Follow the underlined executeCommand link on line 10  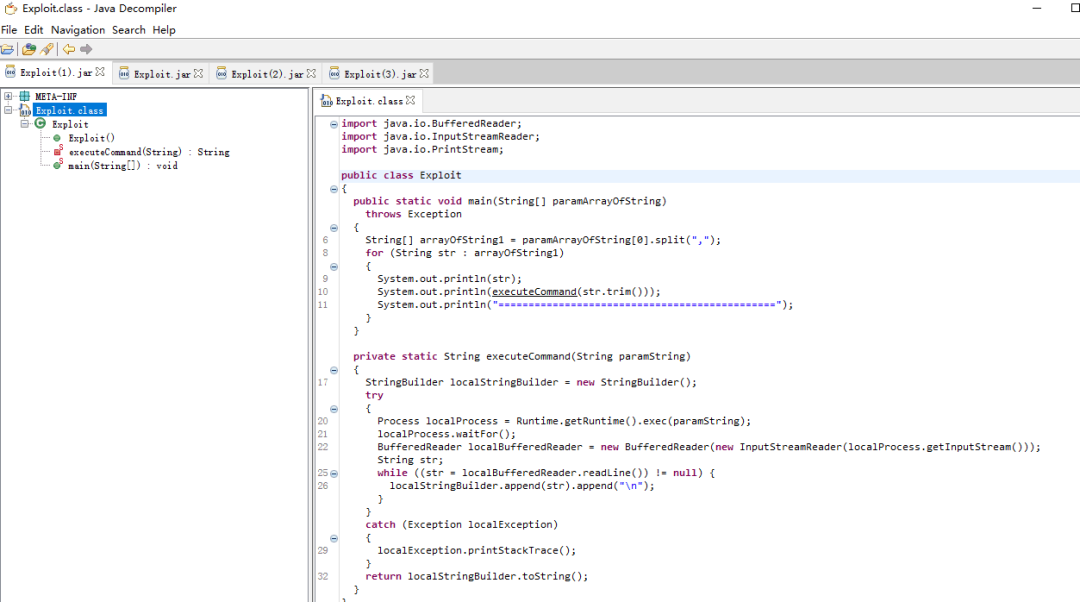pos(534,291)
